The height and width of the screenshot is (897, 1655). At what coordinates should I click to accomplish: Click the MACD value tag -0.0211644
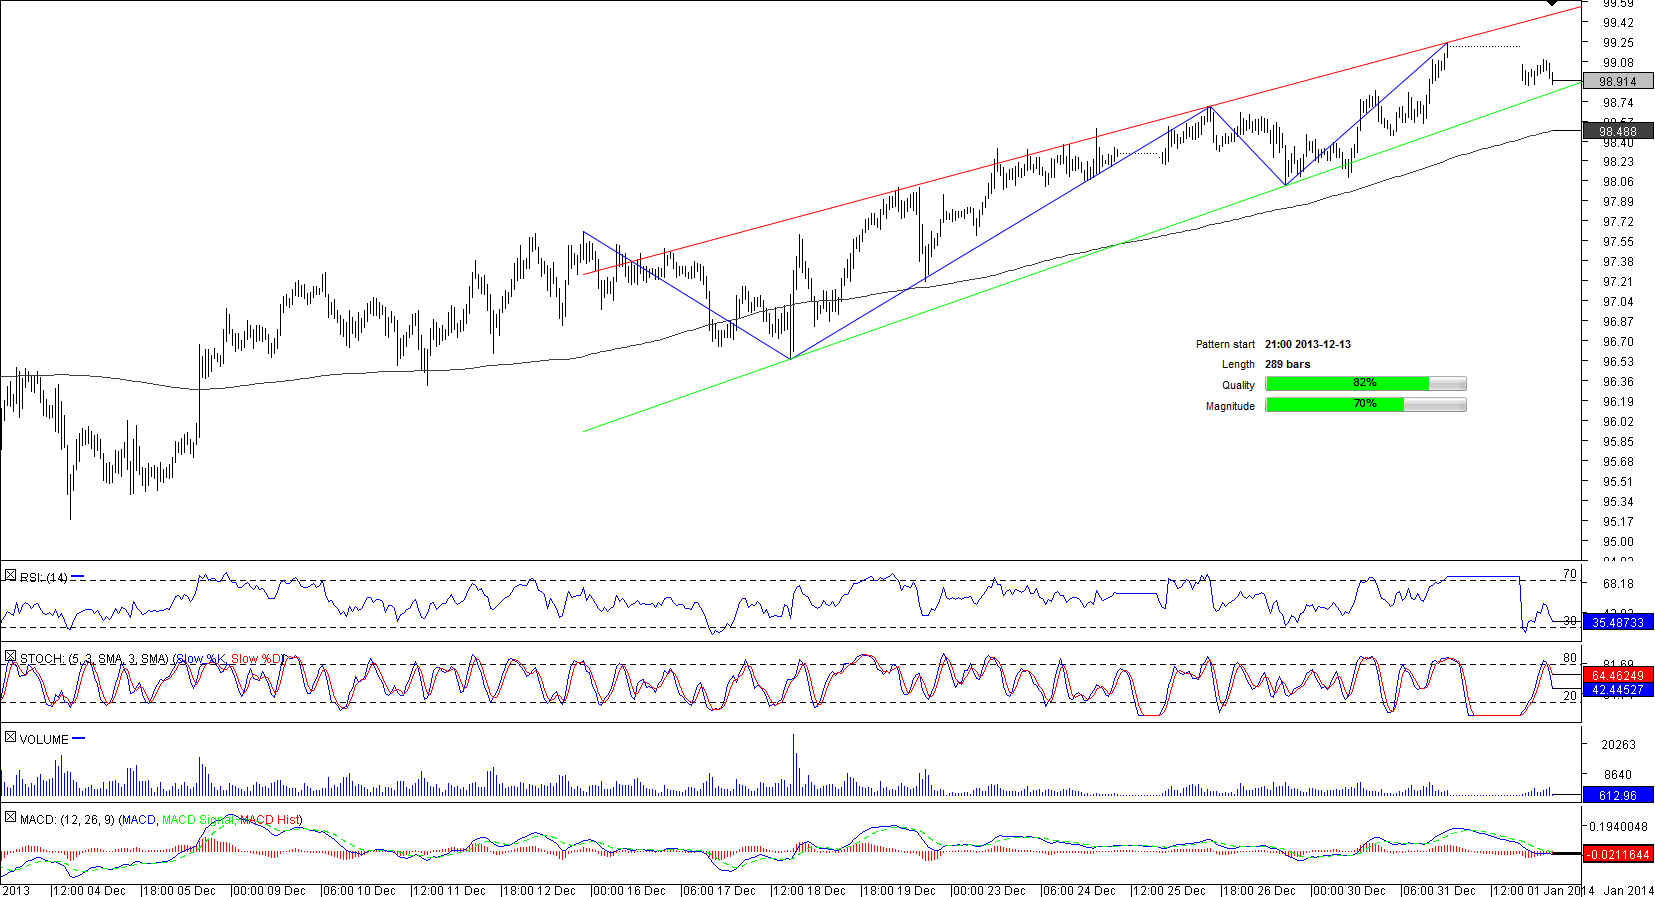click(x=1617, y=855)
